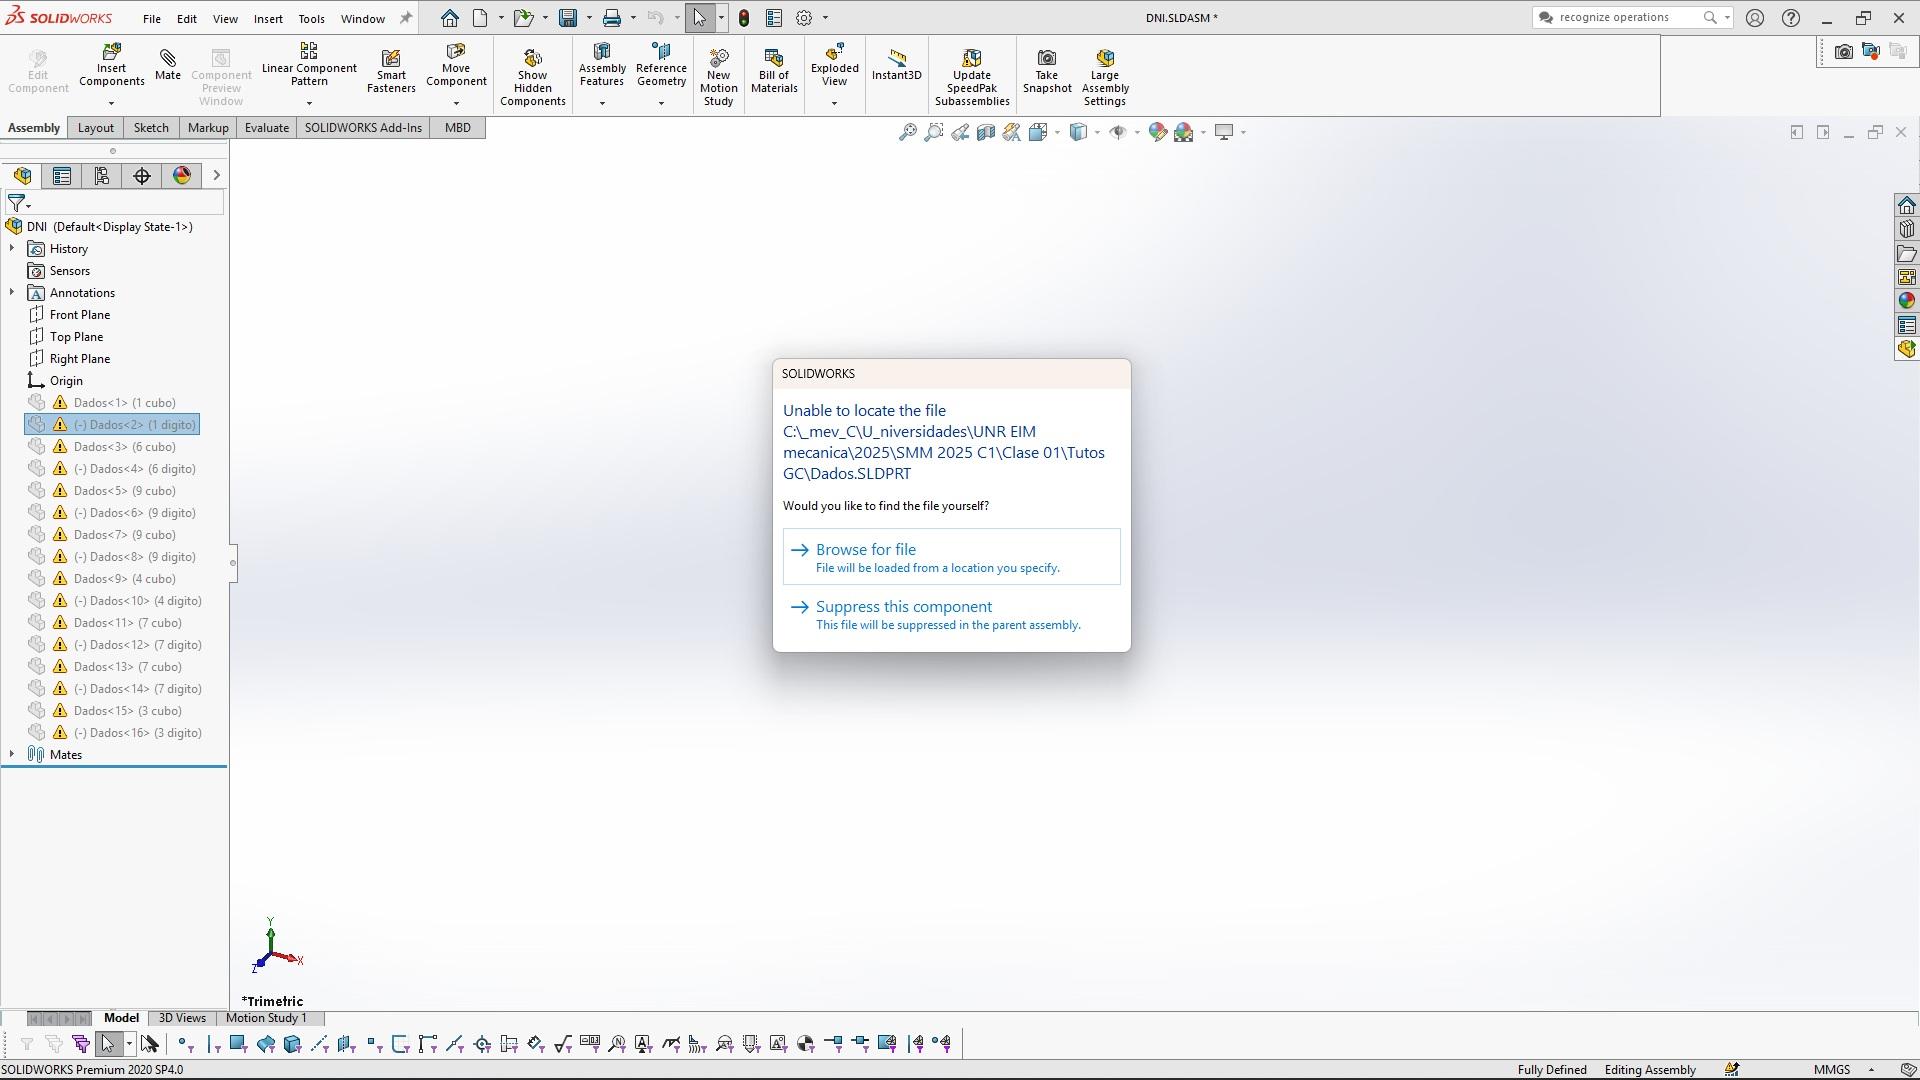Select Dados<1> (1 cubo) component
Image resolution: width=1920 pixels, height=1080 pixels.
[124, 403]
